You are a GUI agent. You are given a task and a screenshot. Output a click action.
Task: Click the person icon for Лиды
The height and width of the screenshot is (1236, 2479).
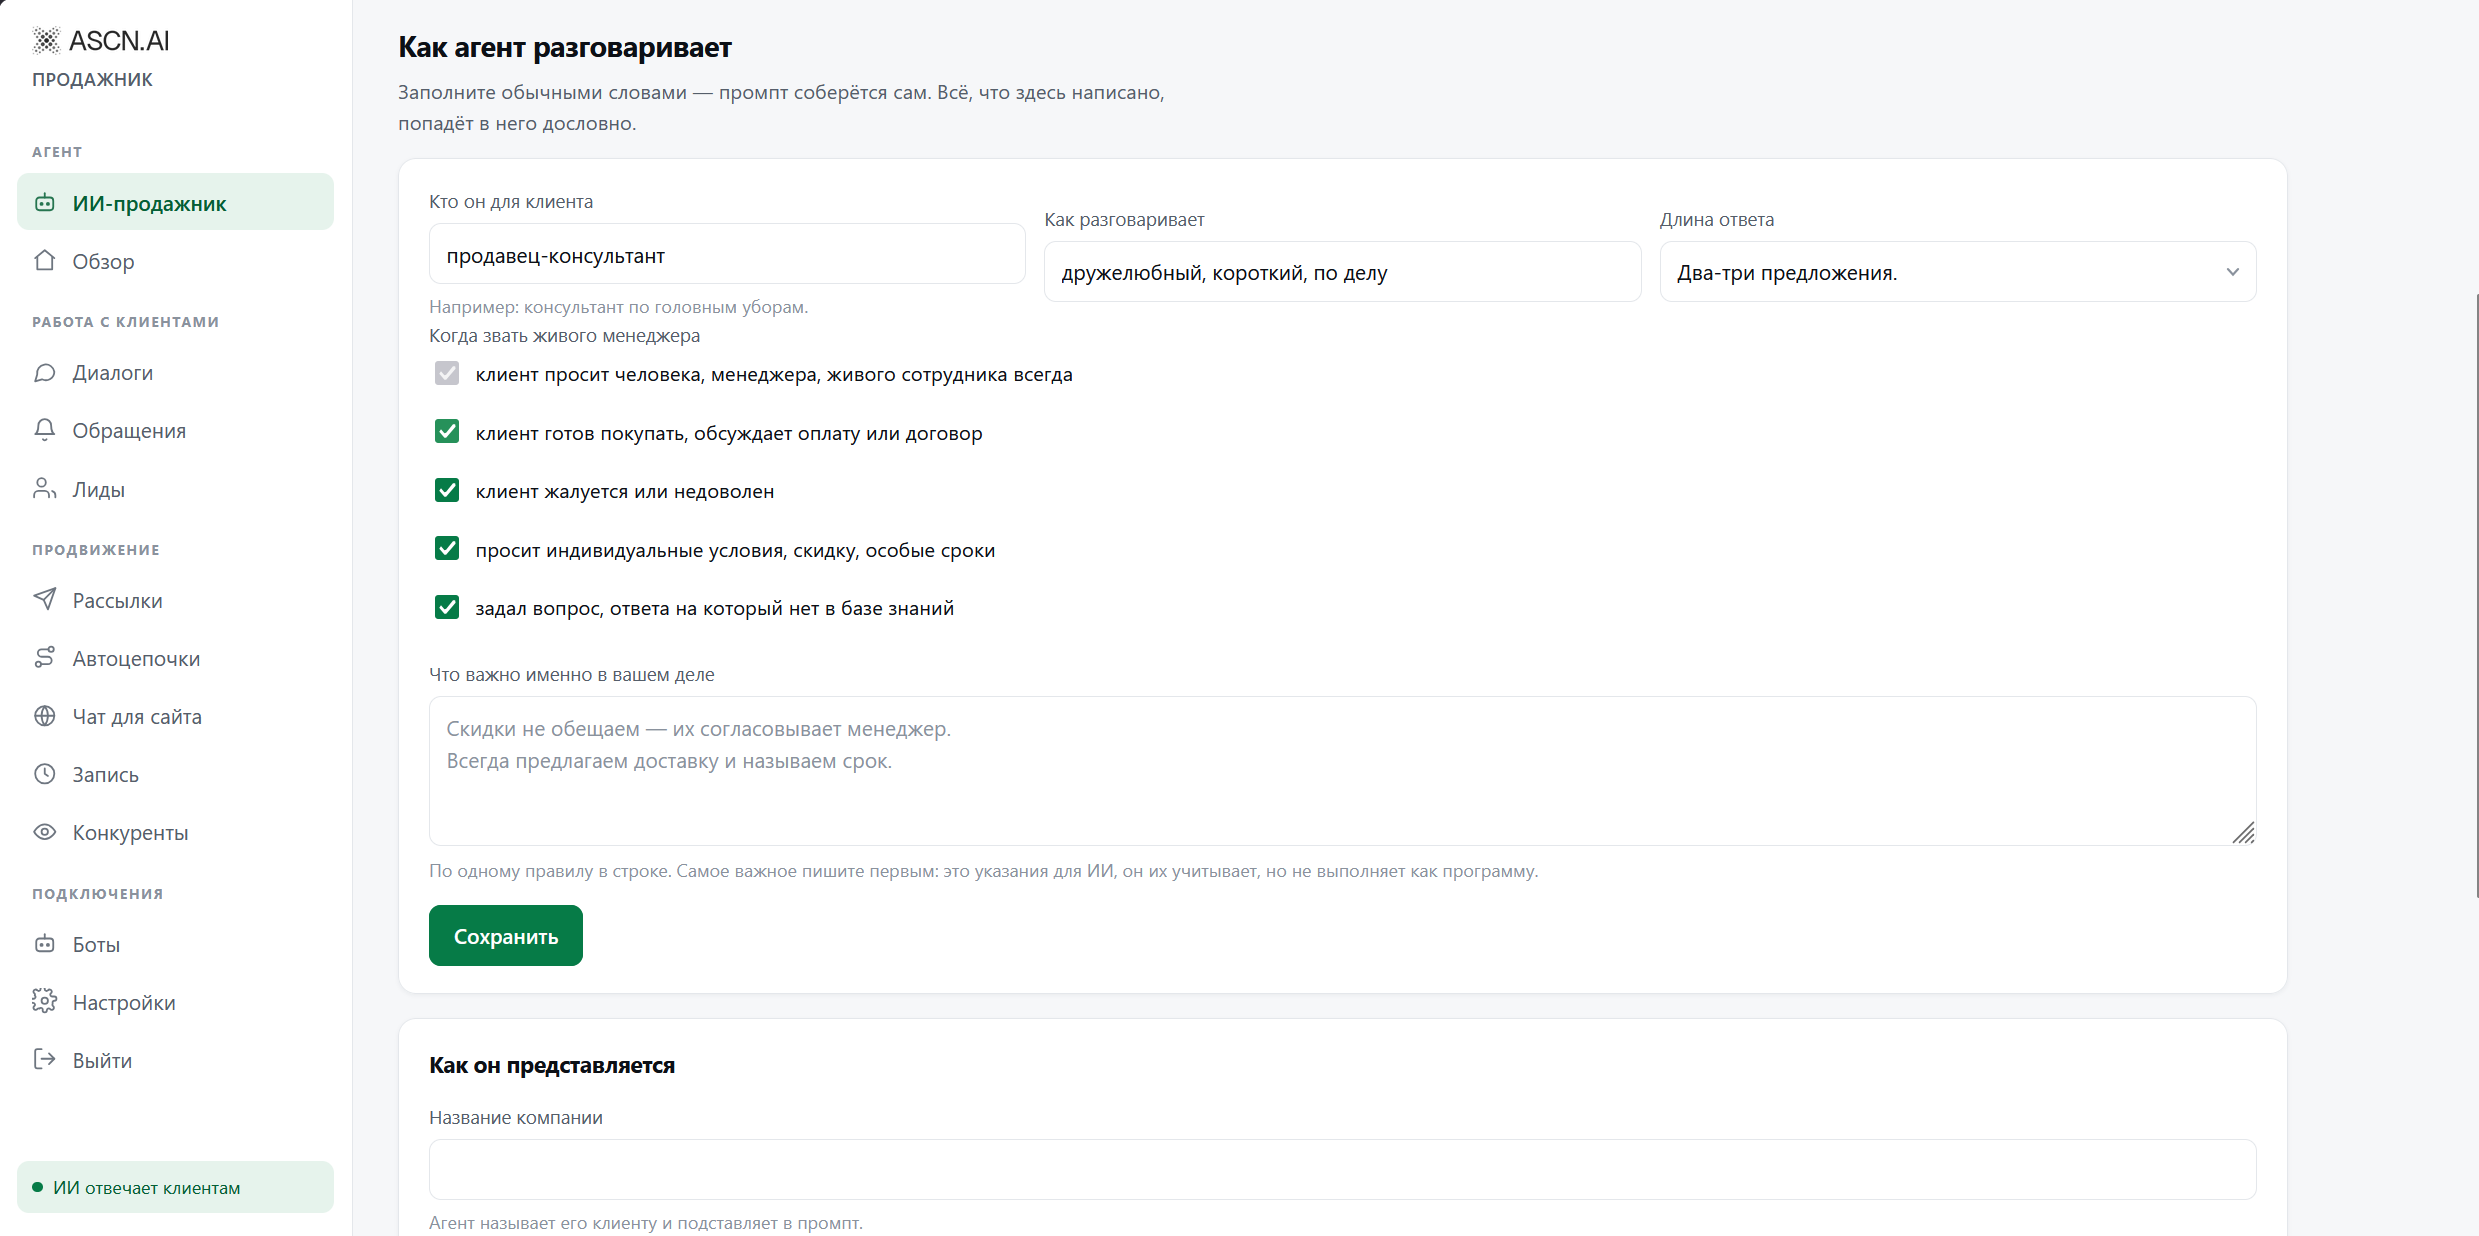point(45,489)
